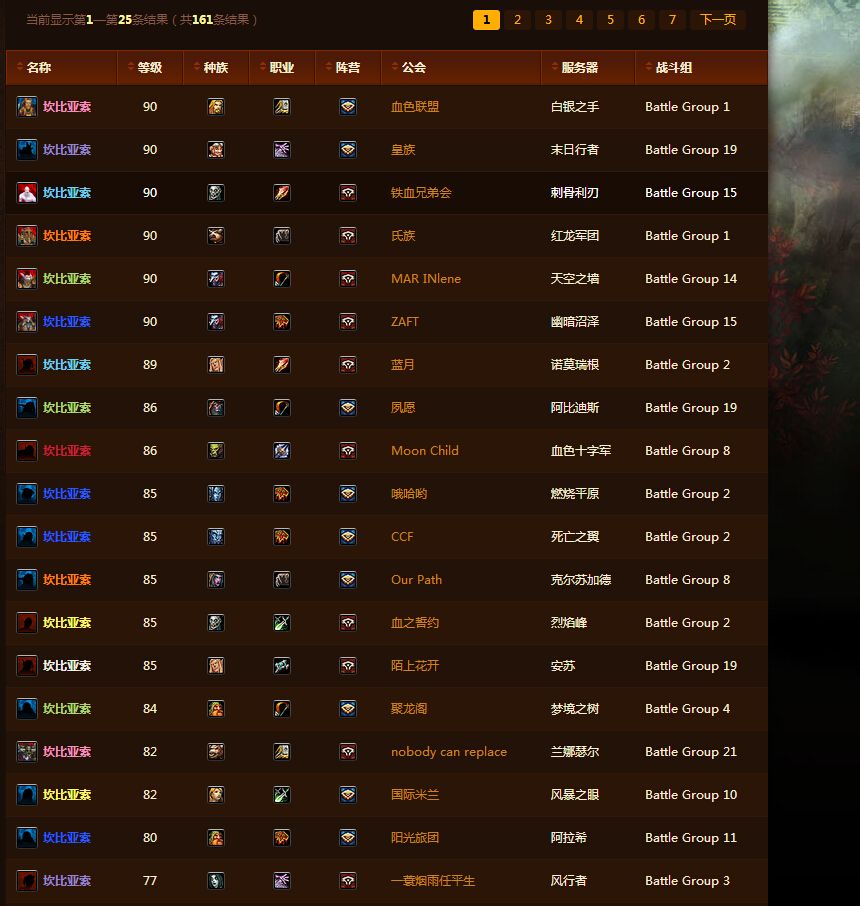Click the character avatar in the MAR INlene row
This screenshot has width=860, height=906.
coord(27,279)
